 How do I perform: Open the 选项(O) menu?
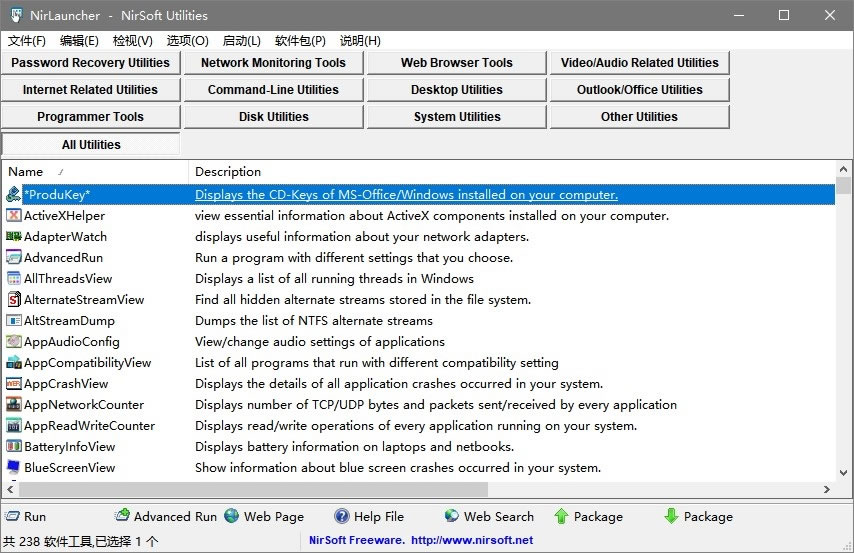tap(187, 41)
